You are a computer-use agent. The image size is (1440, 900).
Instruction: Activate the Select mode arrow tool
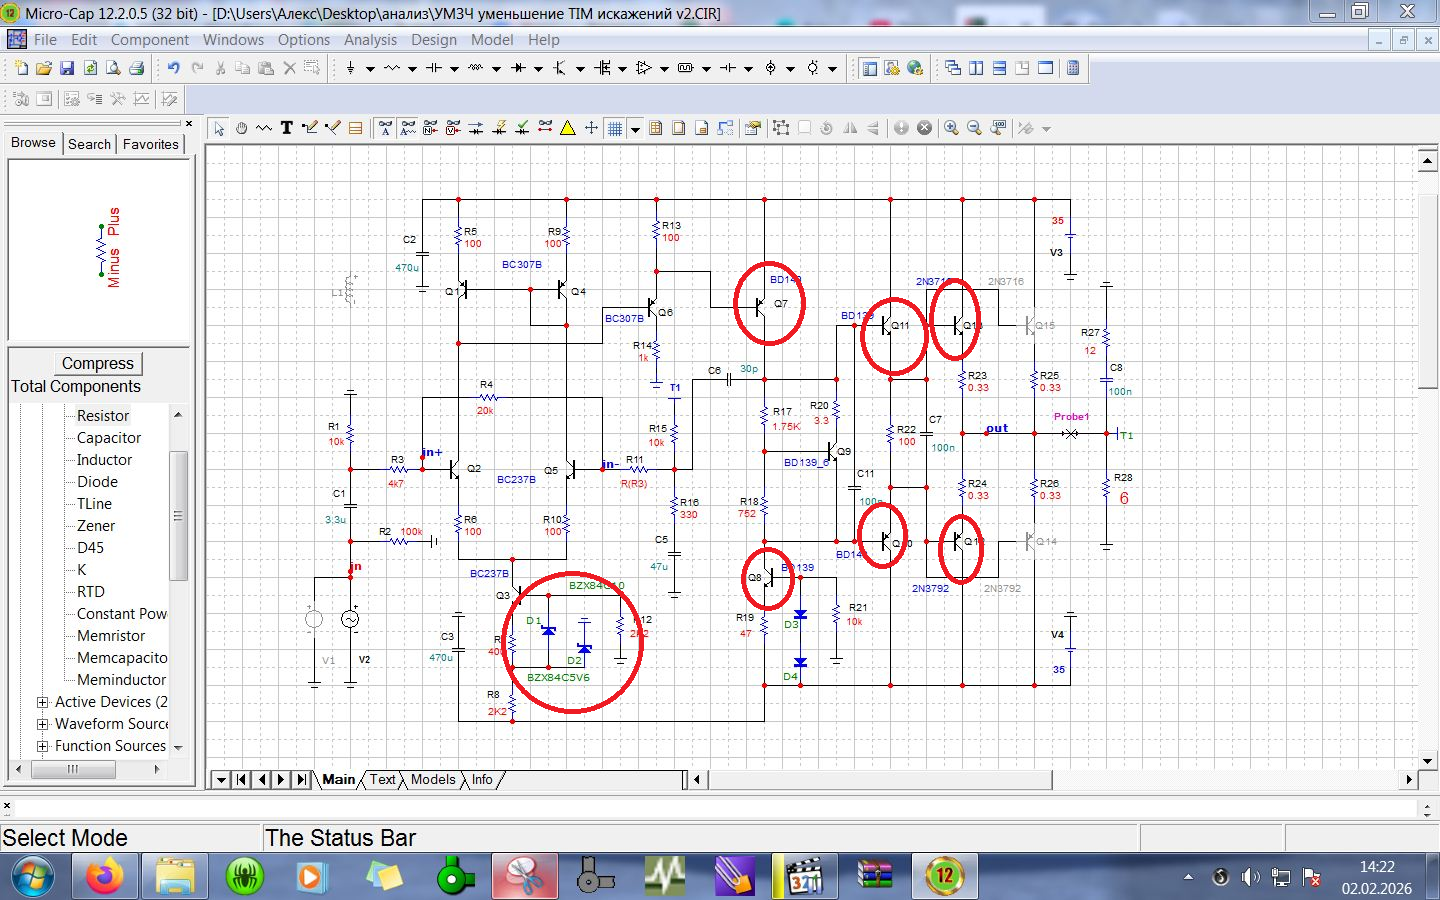tap(219, 128)
